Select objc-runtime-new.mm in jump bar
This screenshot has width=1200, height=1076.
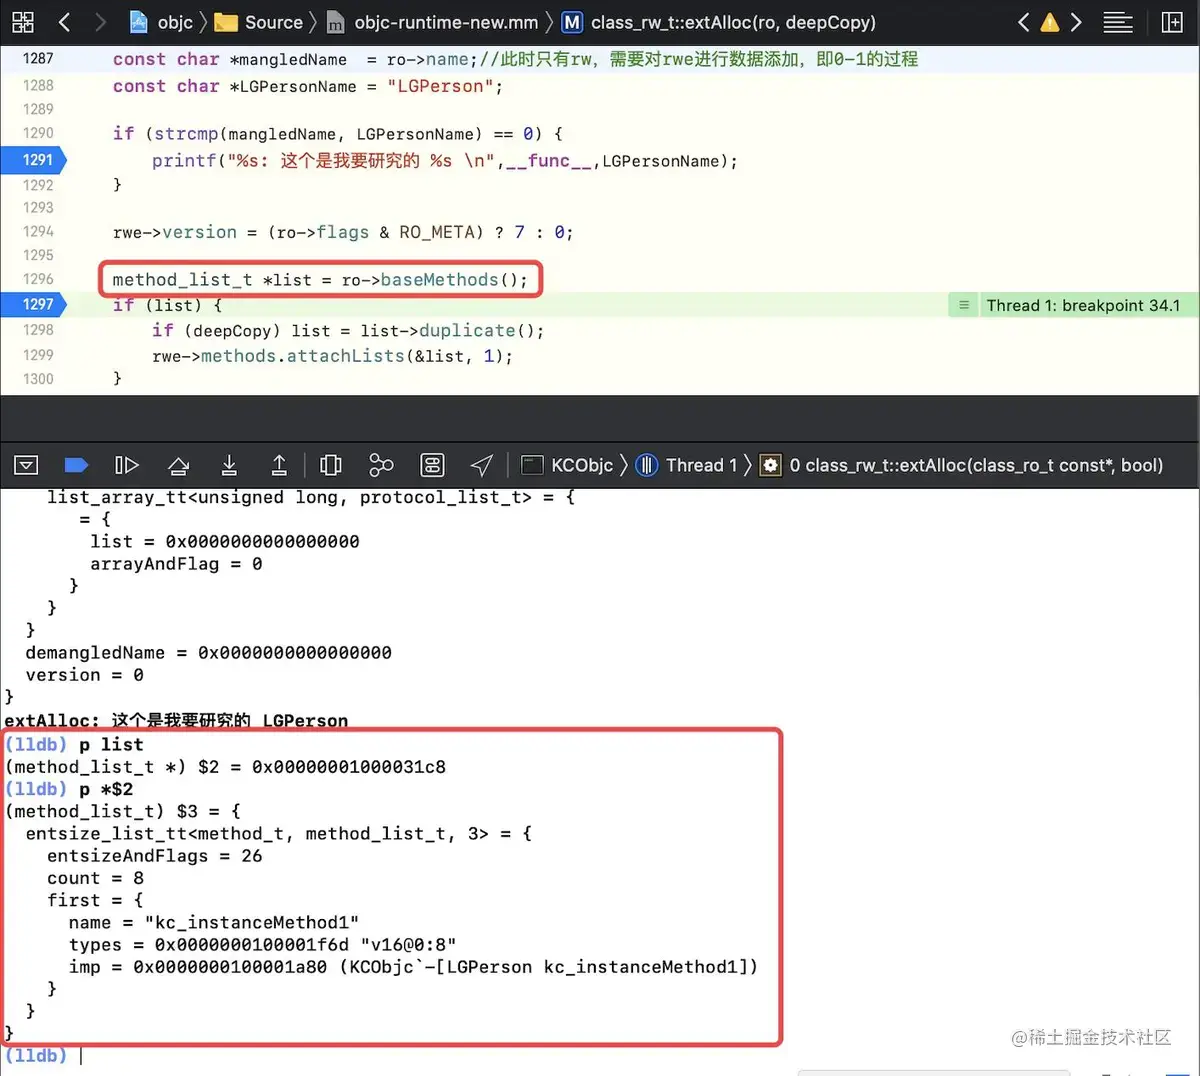pyautogui.click(x=433, y=22)
